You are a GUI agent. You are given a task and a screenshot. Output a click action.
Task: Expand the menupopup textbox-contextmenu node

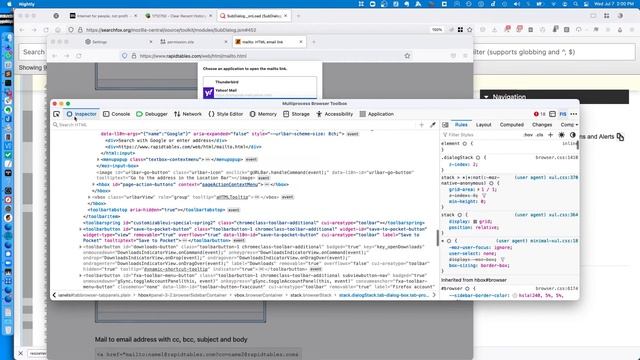point(98,160)
